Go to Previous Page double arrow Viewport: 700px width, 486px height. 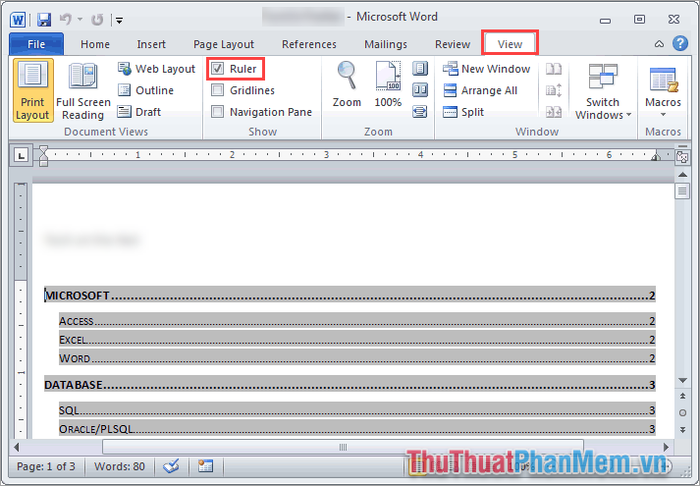[x=683, y=396]
